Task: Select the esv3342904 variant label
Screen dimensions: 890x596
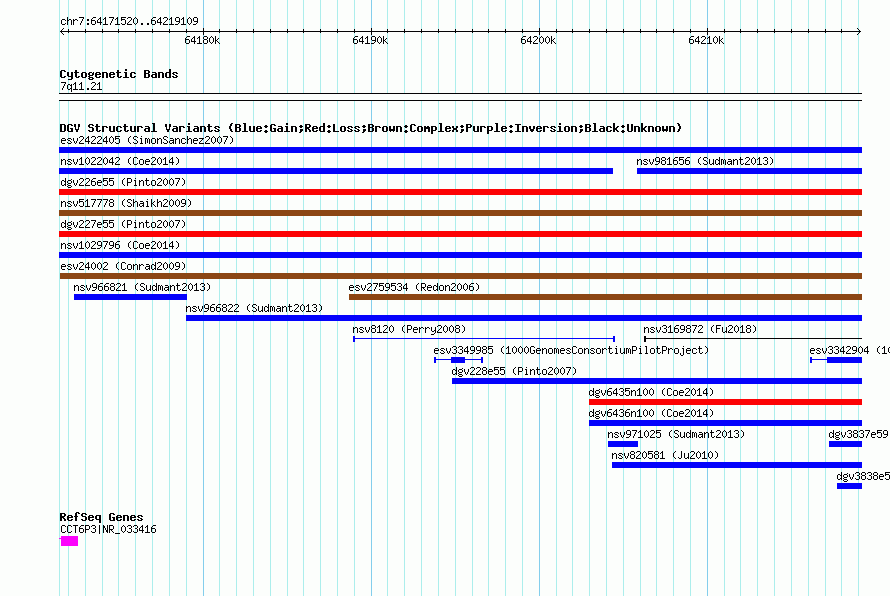Action: pos(849,350)
